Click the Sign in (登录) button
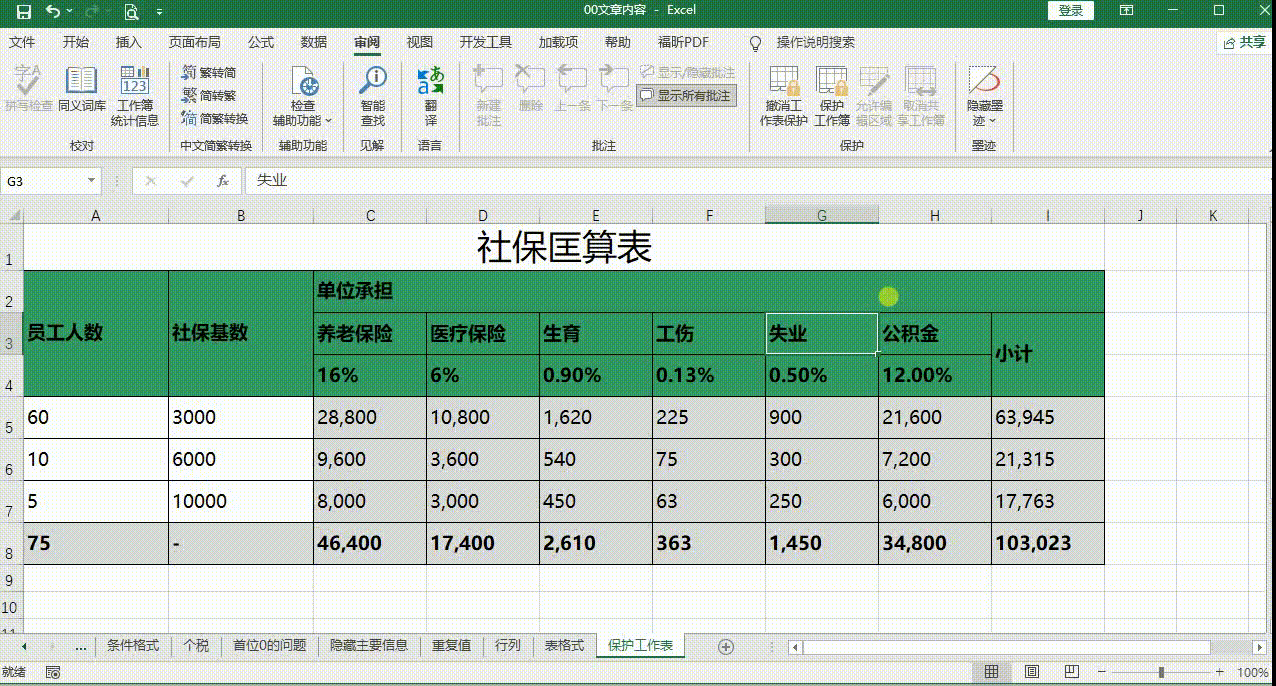 pyautogui.click(x=1071, y=10)
